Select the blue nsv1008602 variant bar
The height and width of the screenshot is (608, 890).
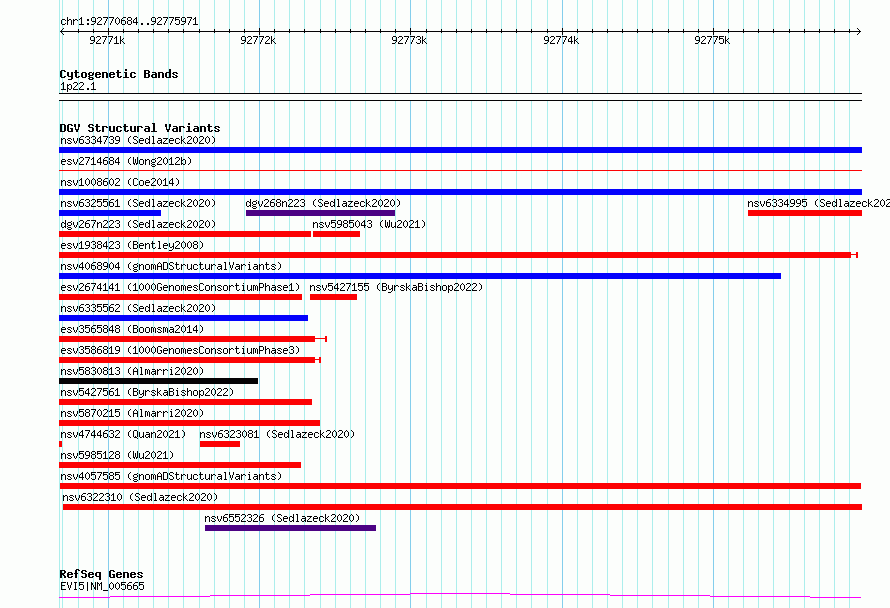click(x=460, y=192)
